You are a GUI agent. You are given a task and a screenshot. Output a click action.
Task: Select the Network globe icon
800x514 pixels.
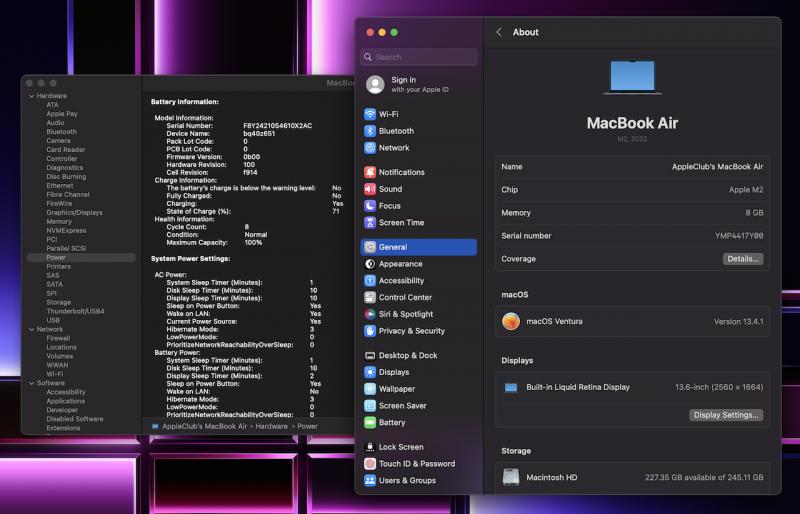(370, 148)
